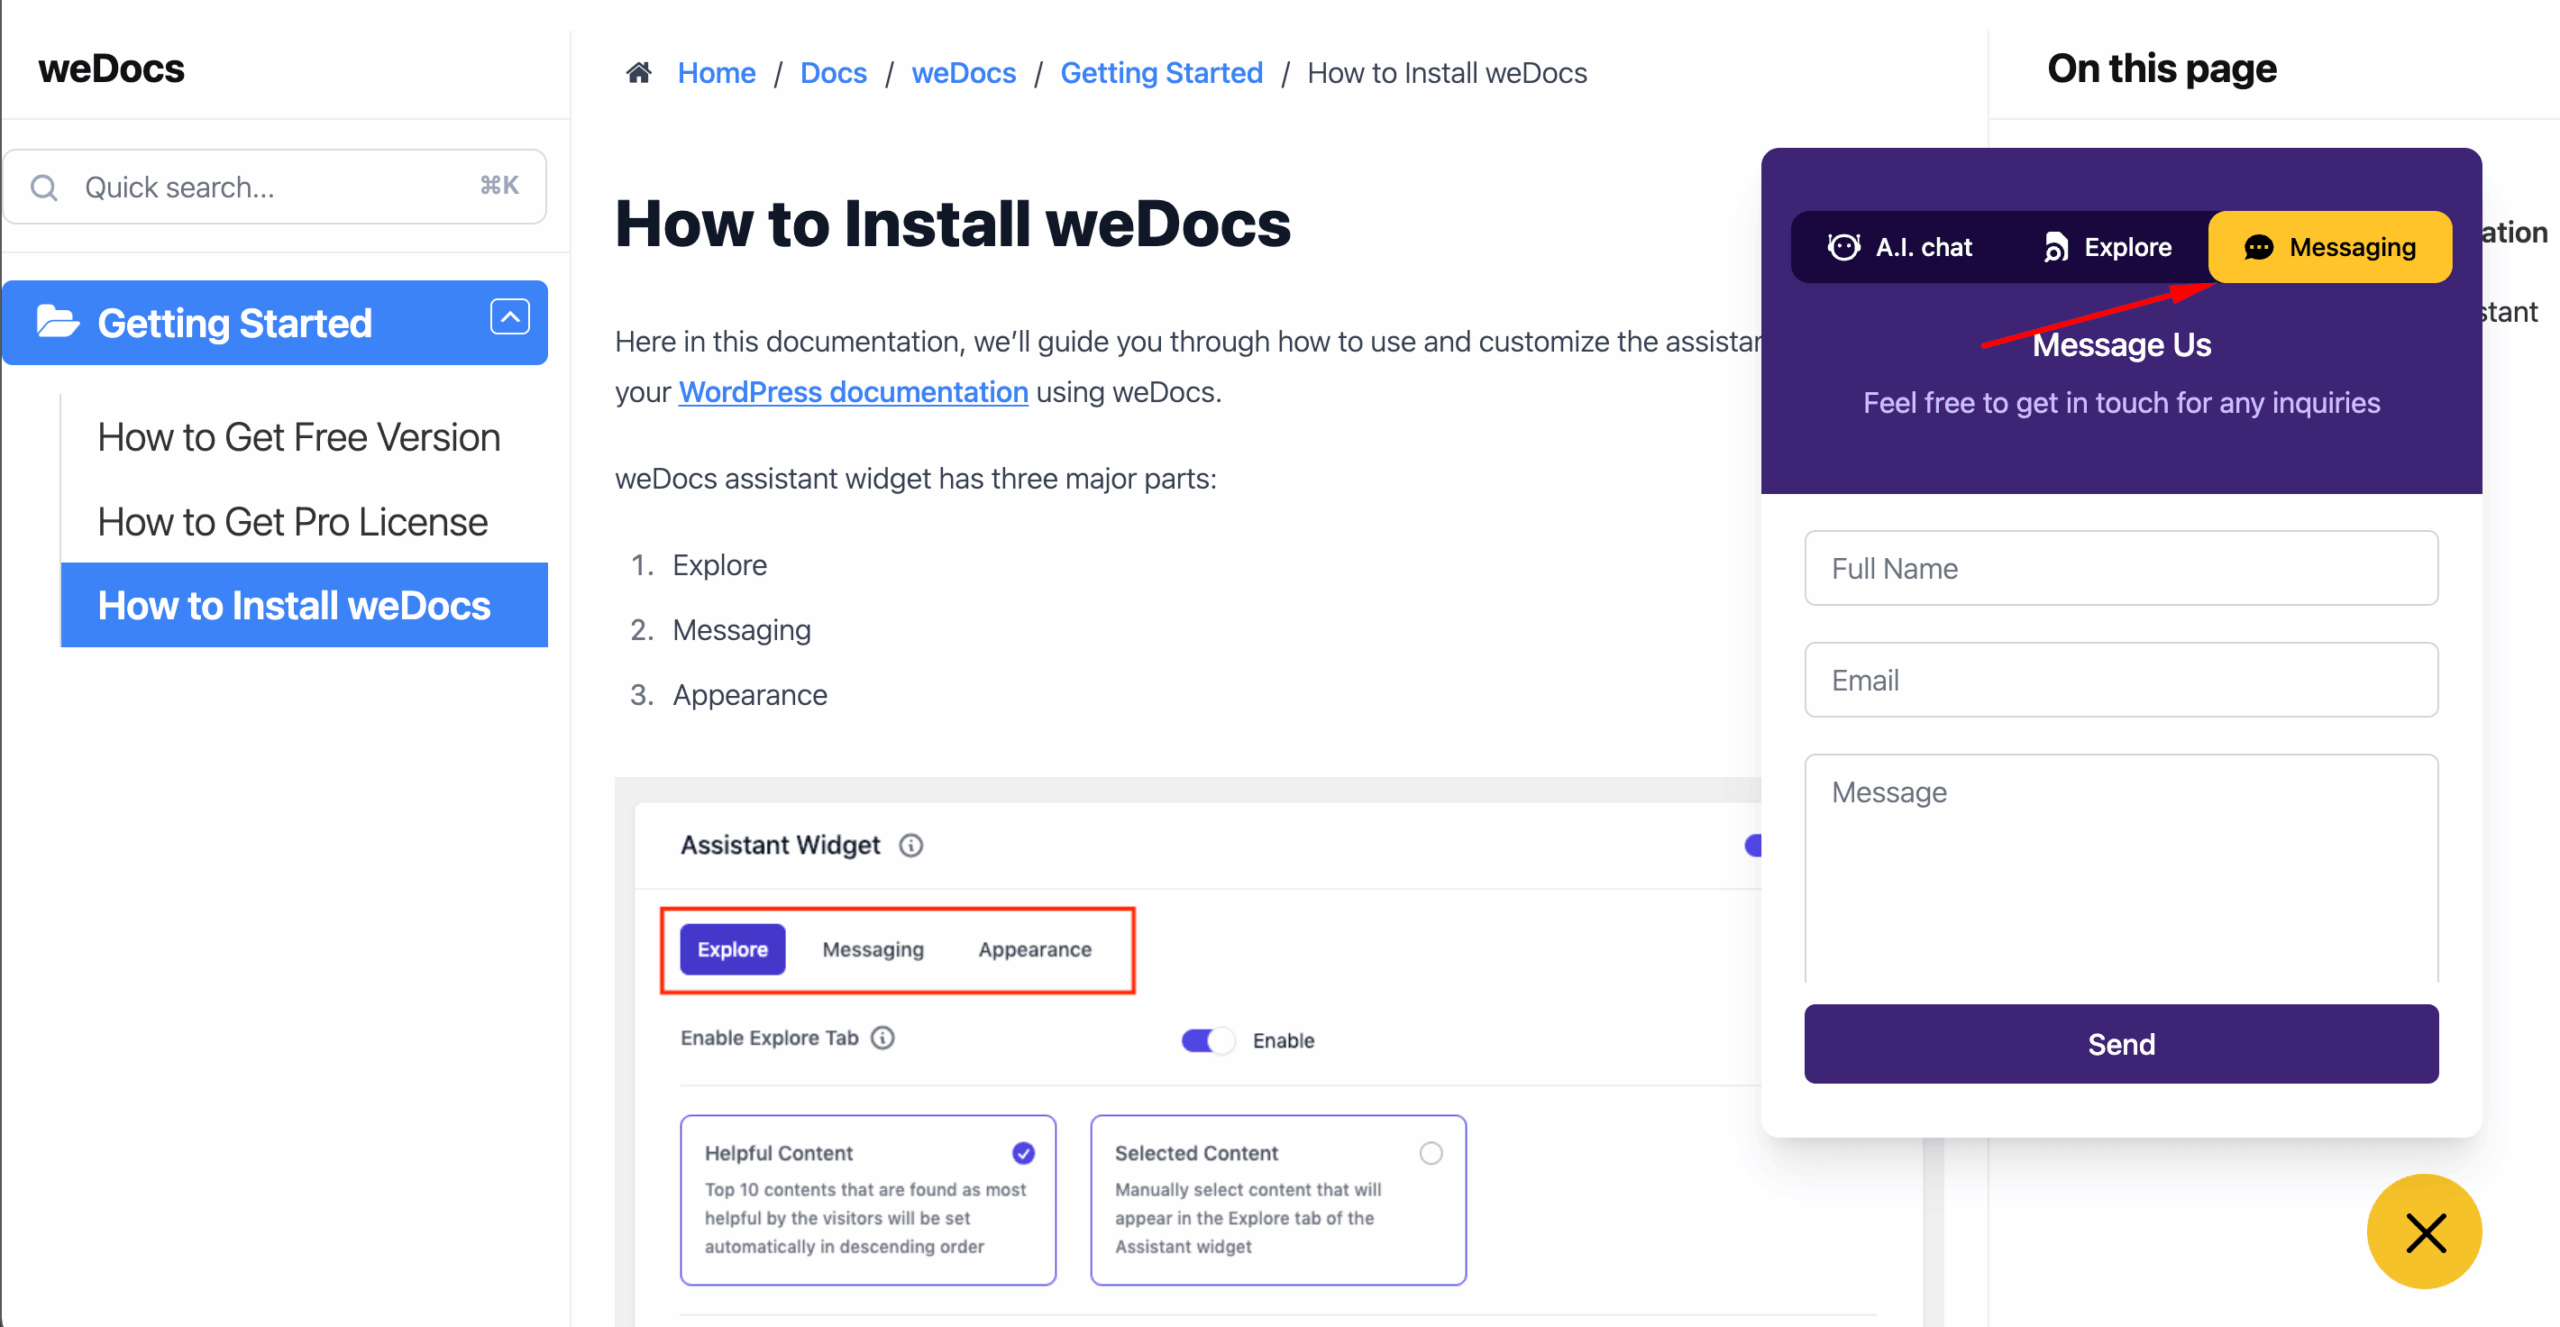Click the home icon in breadcrumb

point(639,73)
